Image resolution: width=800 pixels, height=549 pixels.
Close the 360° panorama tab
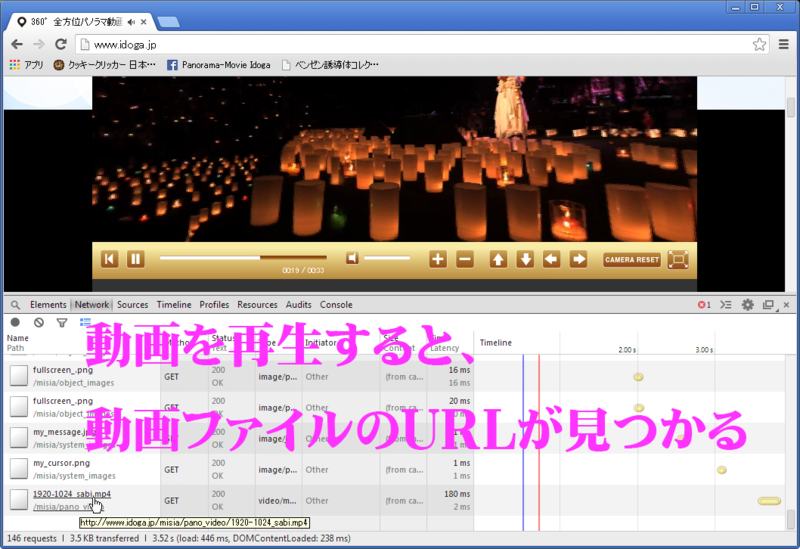pyautogui.click(x=144, y=22)
